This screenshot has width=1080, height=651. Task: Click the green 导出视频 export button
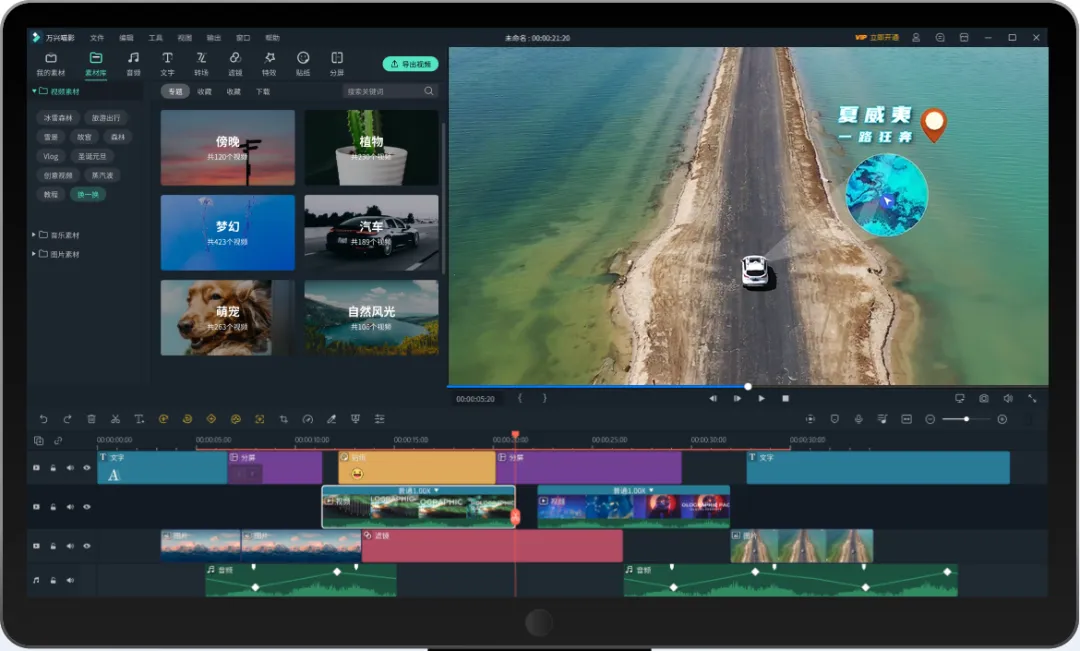(x=411, y=64)
